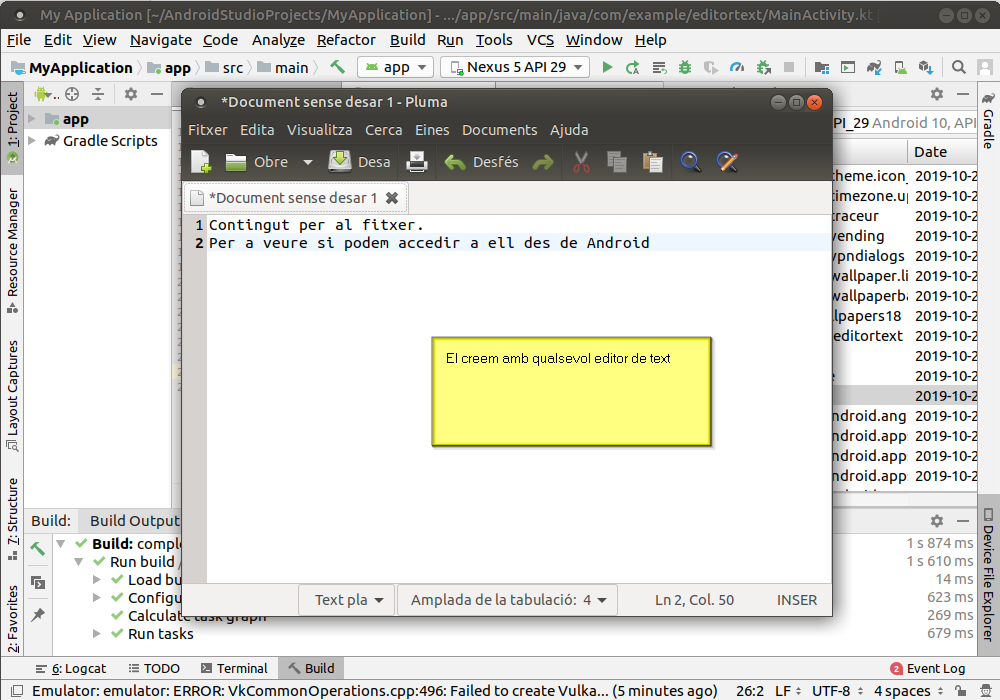This screenshot has height=700, width=1000.
Task: Click the Sync Project with Gradle icon
Action: (874, 67)
